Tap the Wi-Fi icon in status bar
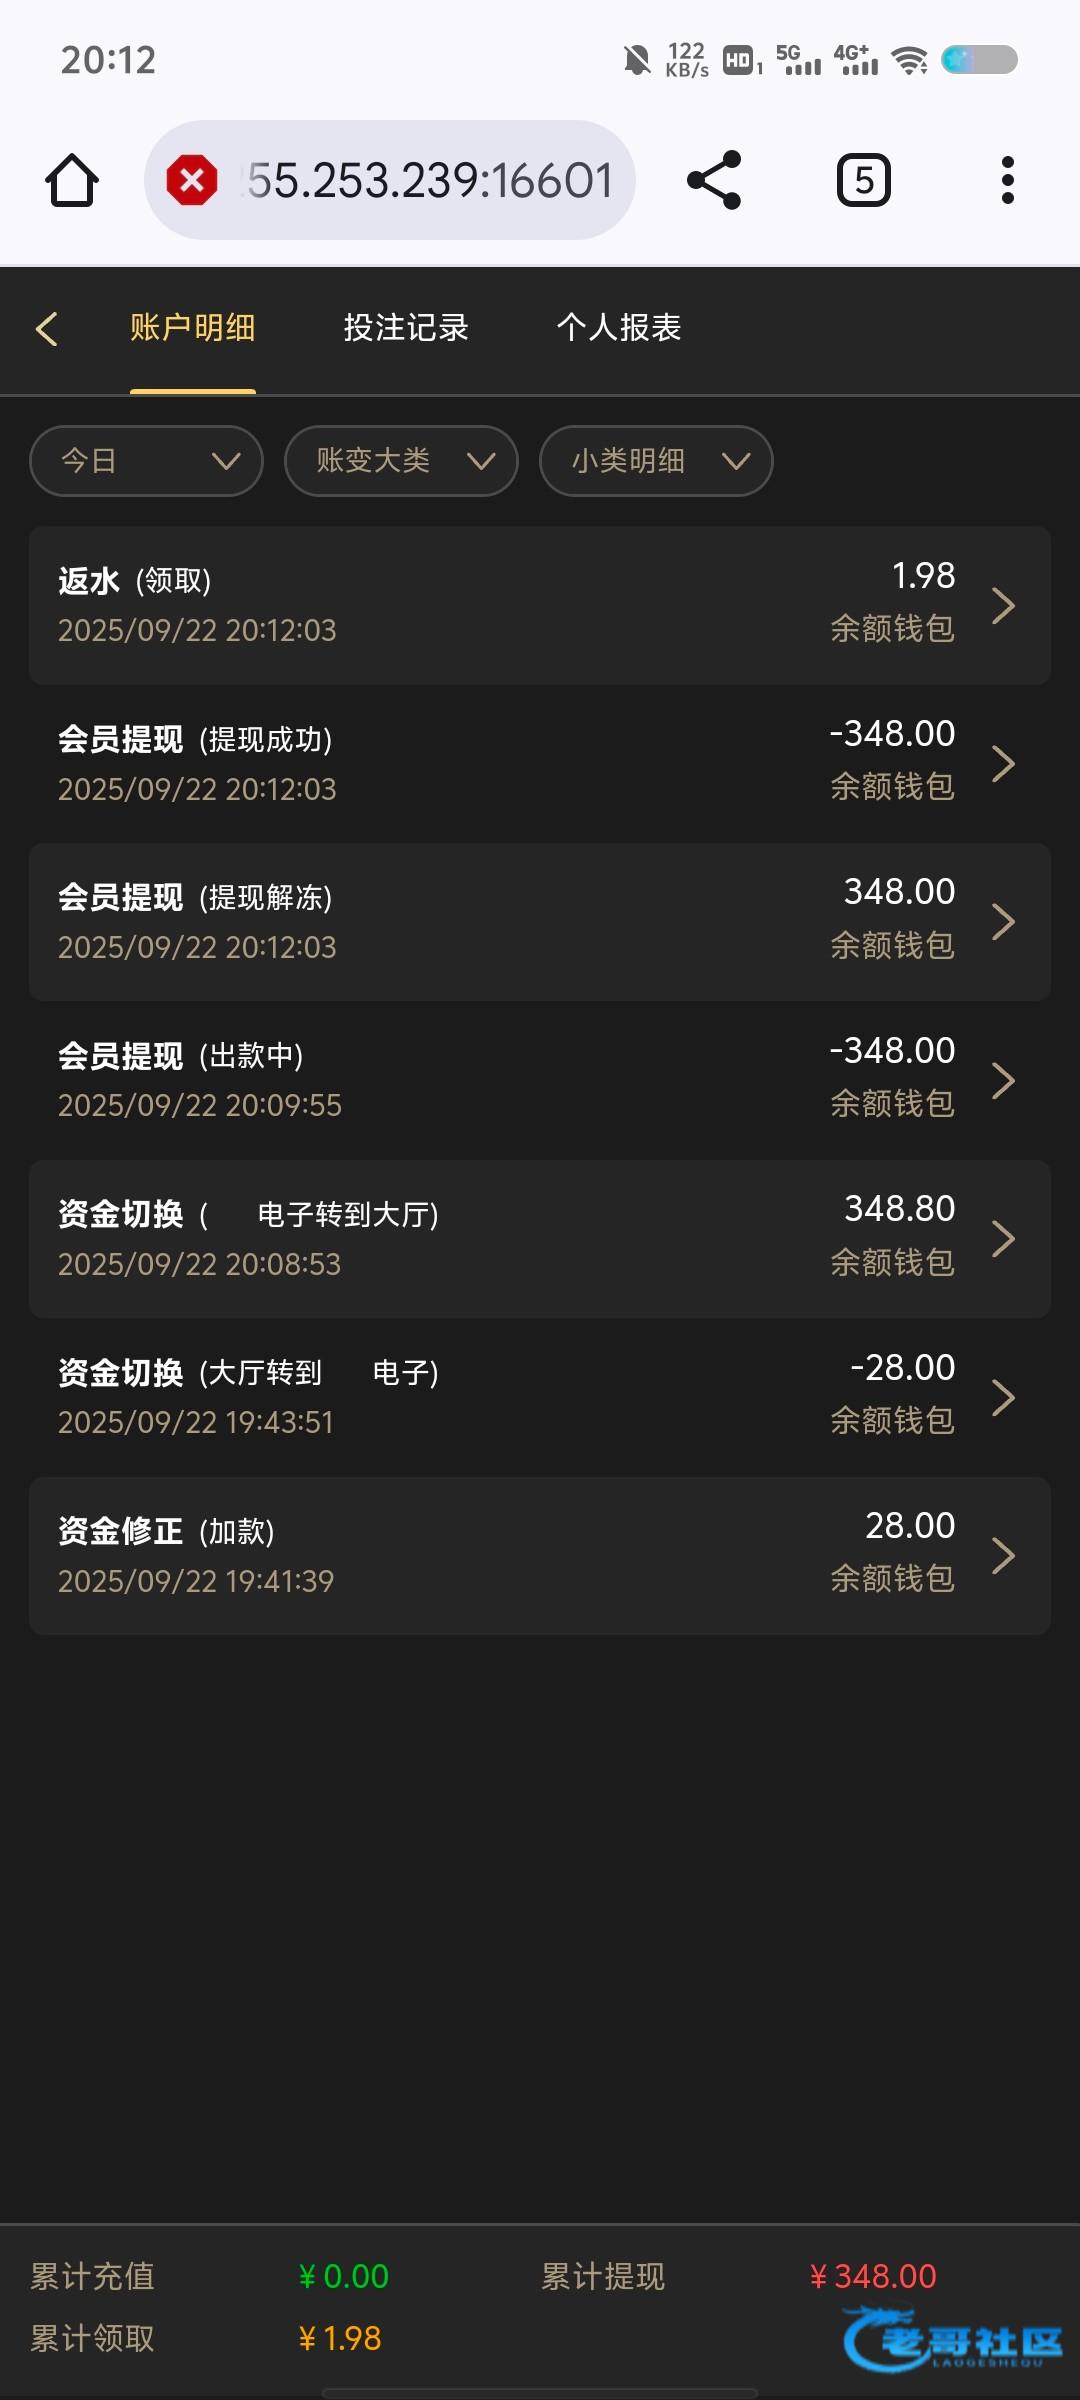This screenshot has height=2400, width=1080. click(909, 61)
